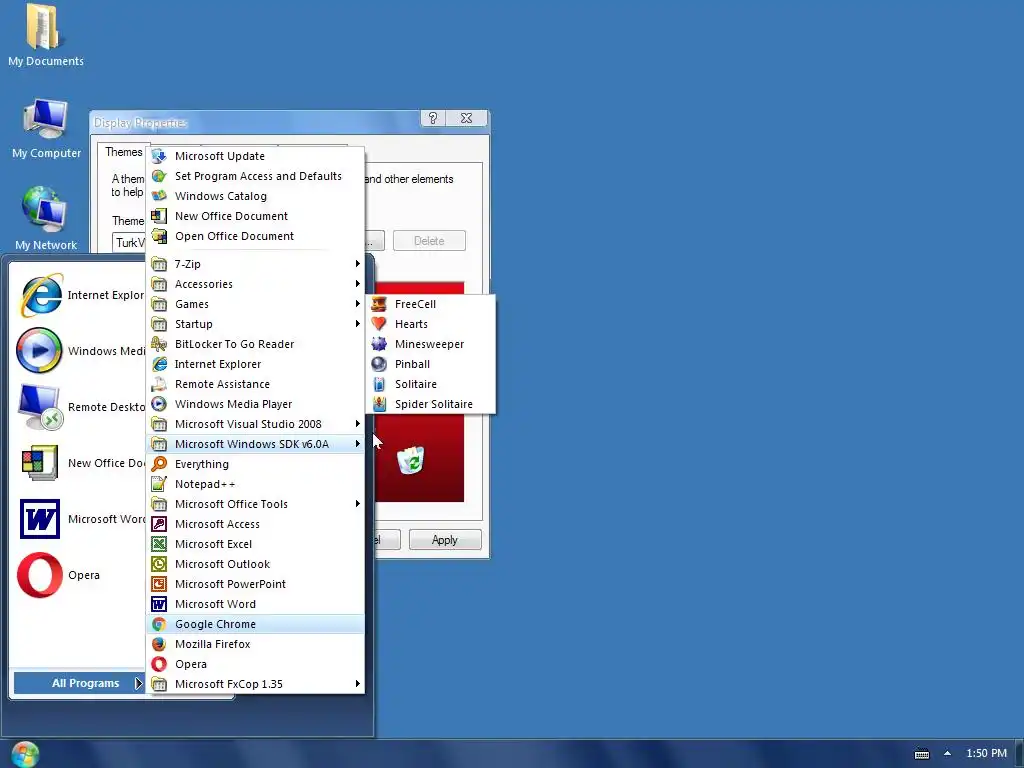Expand Microsoft Office Tools submenu
The height and width of the screenshot is (768, 1024).
[x=255, y=504]
